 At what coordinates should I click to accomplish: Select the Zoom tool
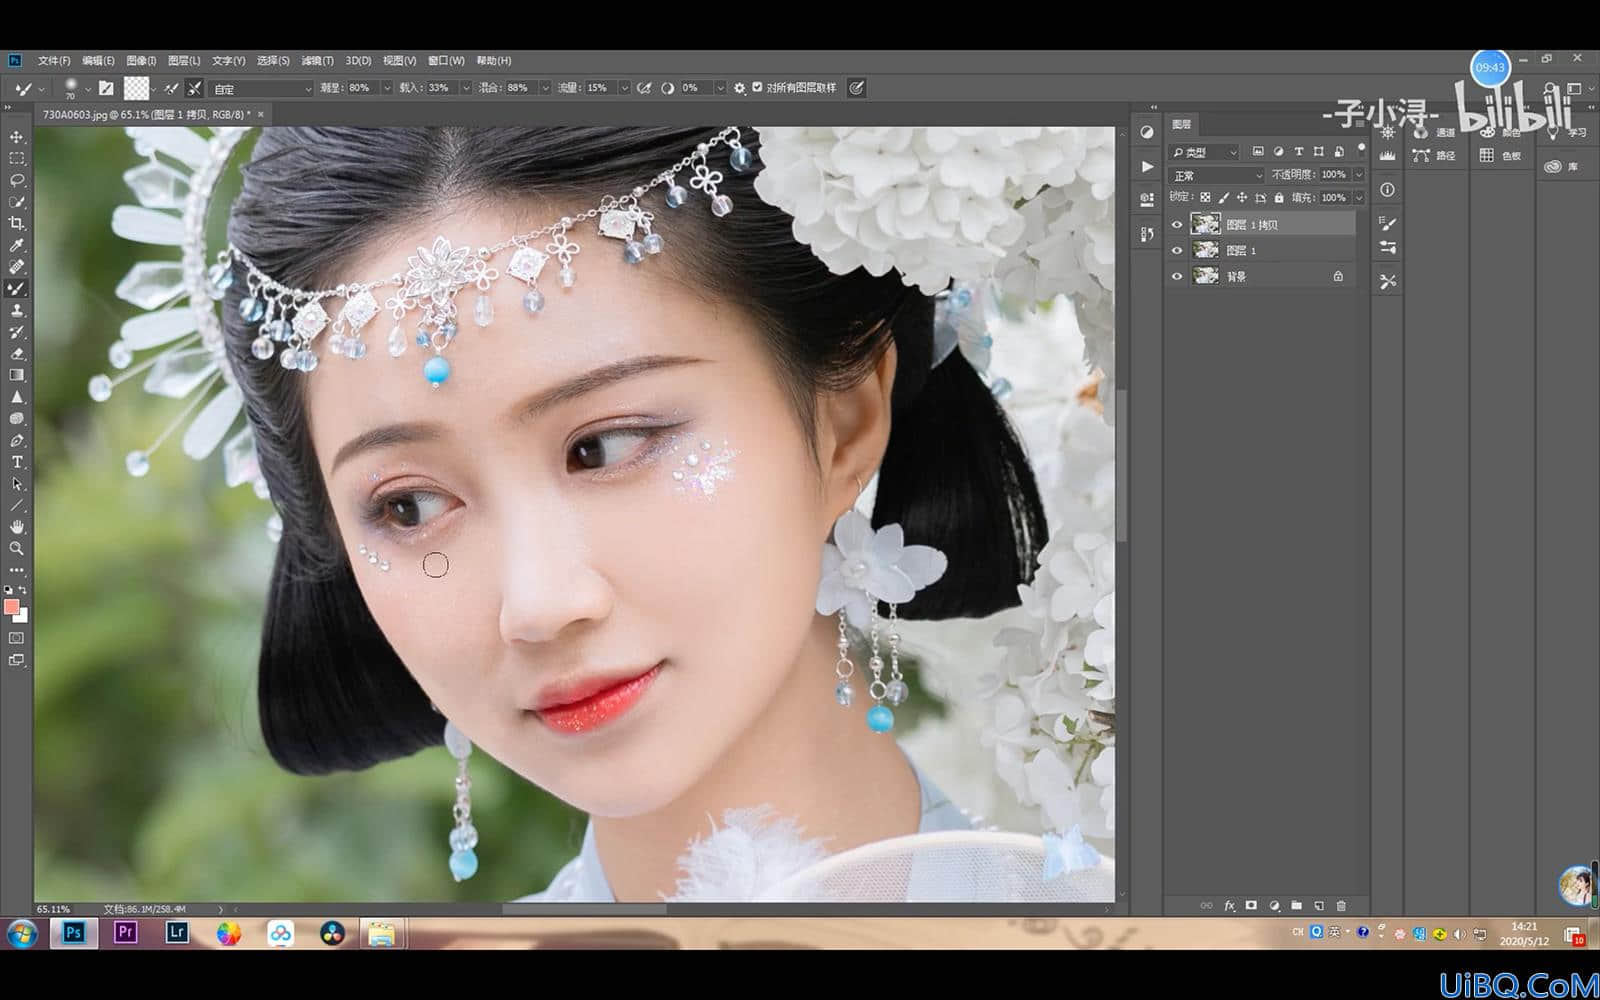pyautogui.click(x=17, y=549)
